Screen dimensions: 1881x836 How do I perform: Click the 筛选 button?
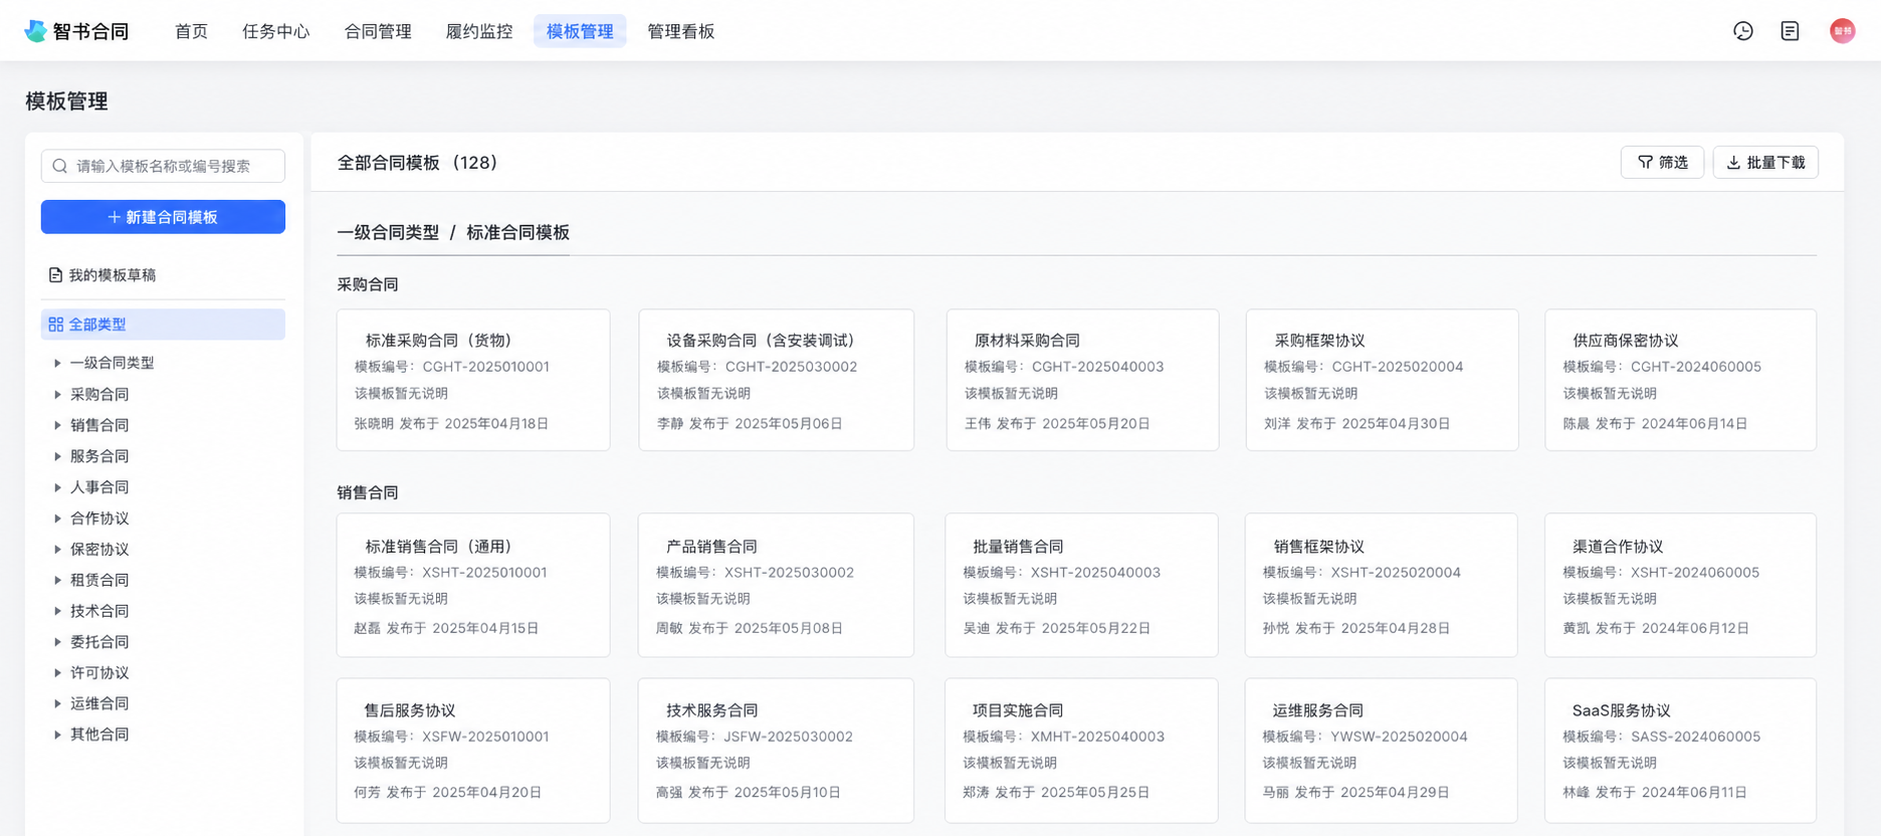[1662, 162]
